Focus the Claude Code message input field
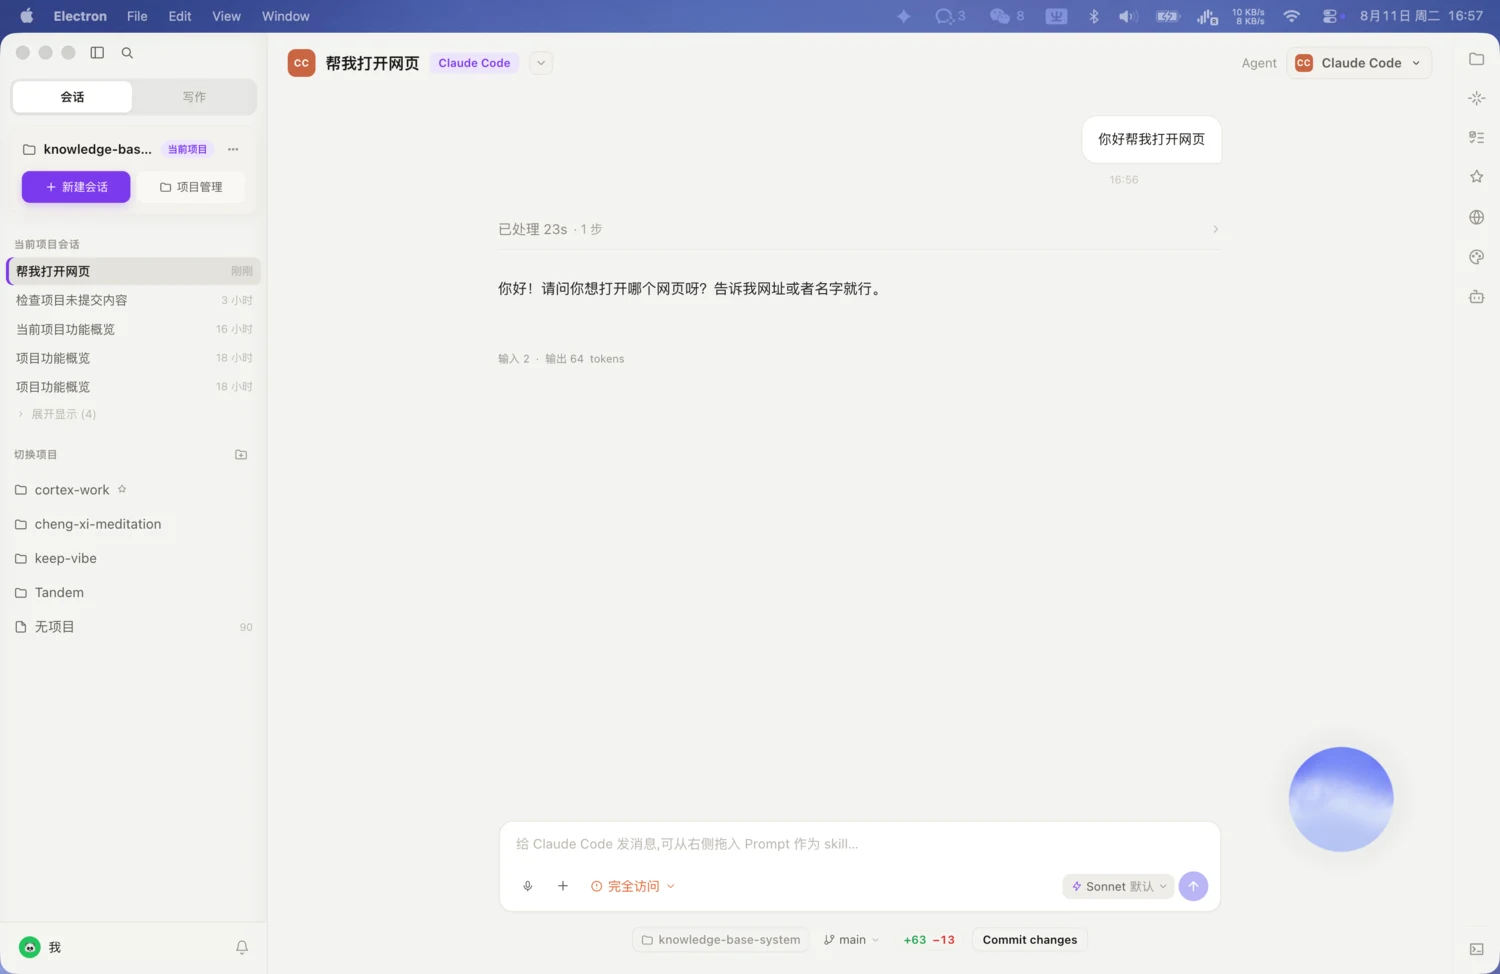The height and width of the screenshot is (974, 1500). 860,844
